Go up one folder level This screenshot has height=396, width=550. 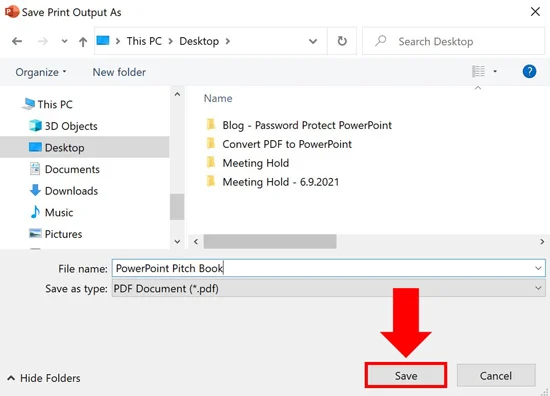[83, 42]
